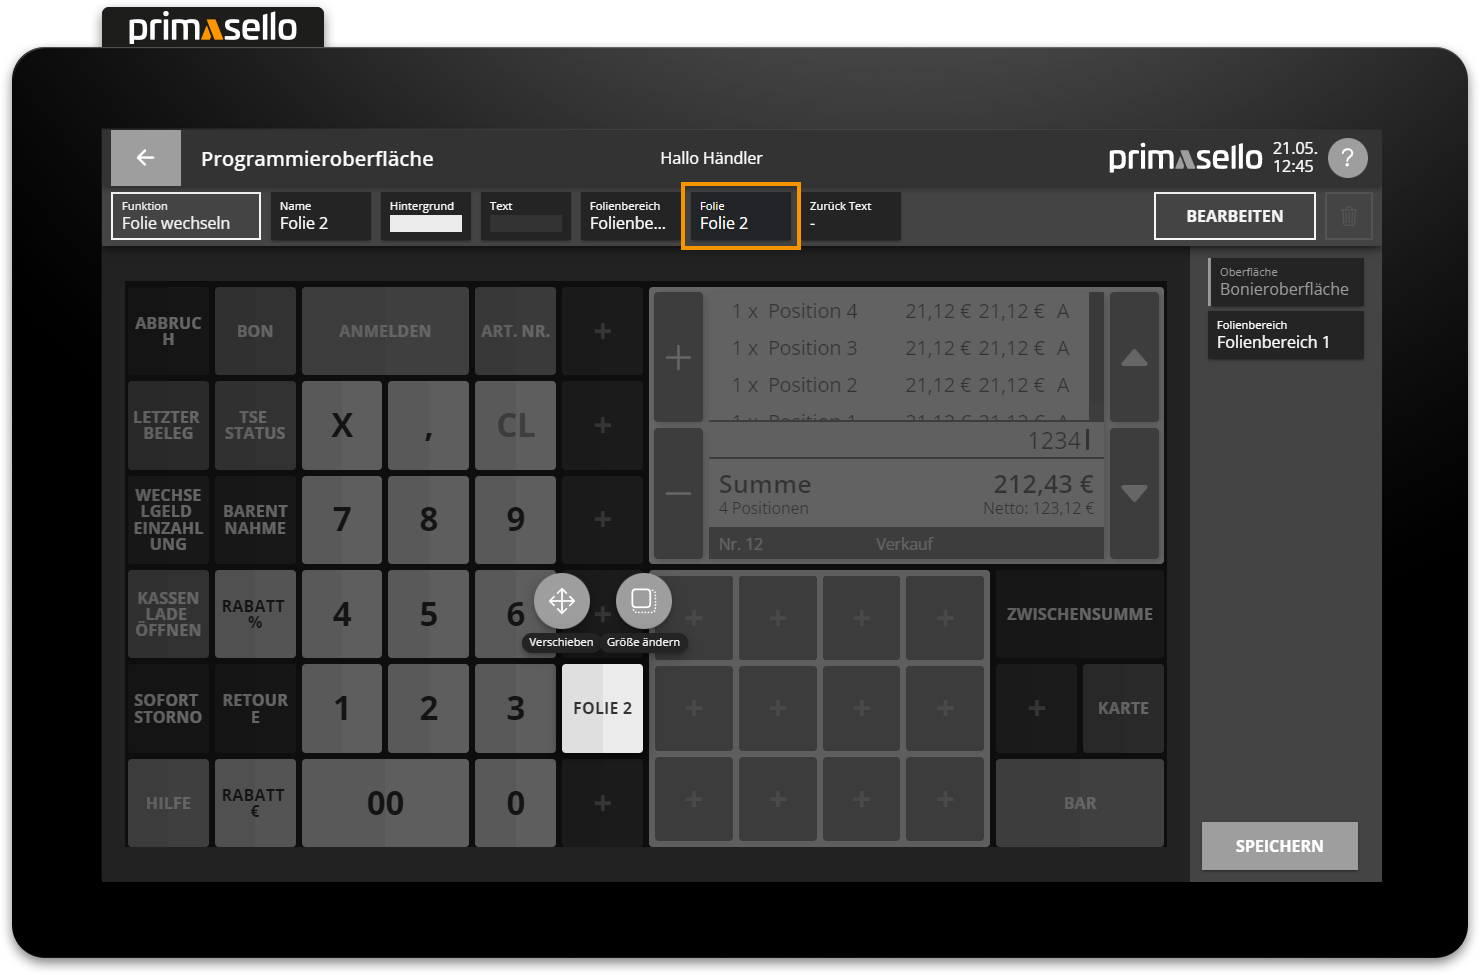This screenshot has width=1480, height=975.
Task: Open the Funktion Folie wechseln dropdown
Action: [186, 216]
